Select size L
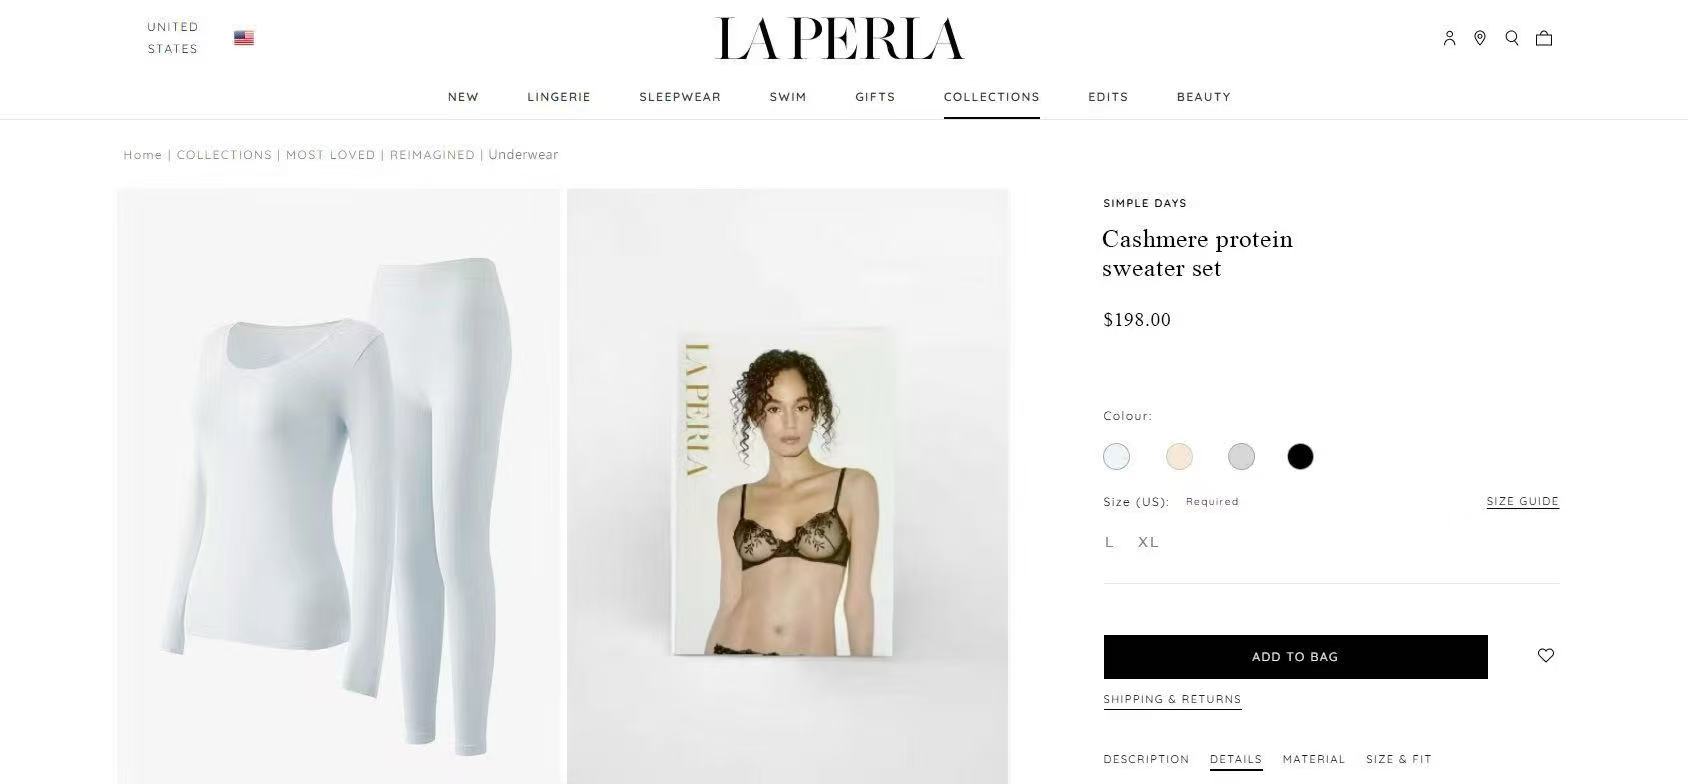 click(x=1109, y=542)
